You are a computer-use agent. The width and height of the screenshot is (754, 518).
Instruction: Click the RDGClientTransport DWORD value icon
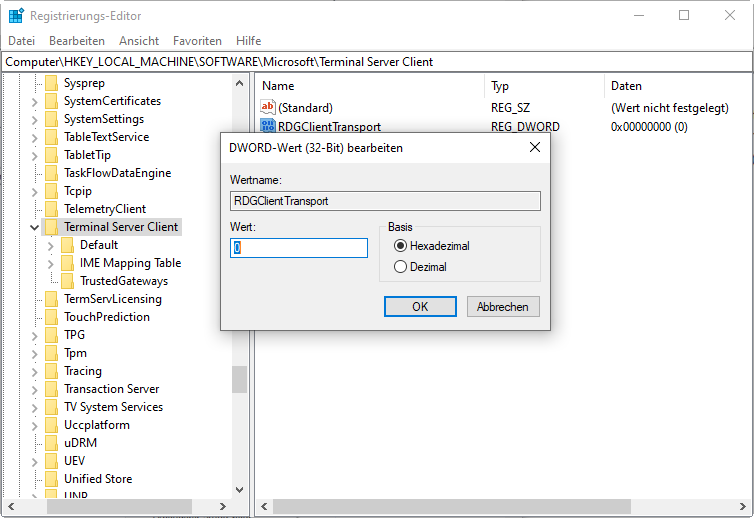click(267, 127)
